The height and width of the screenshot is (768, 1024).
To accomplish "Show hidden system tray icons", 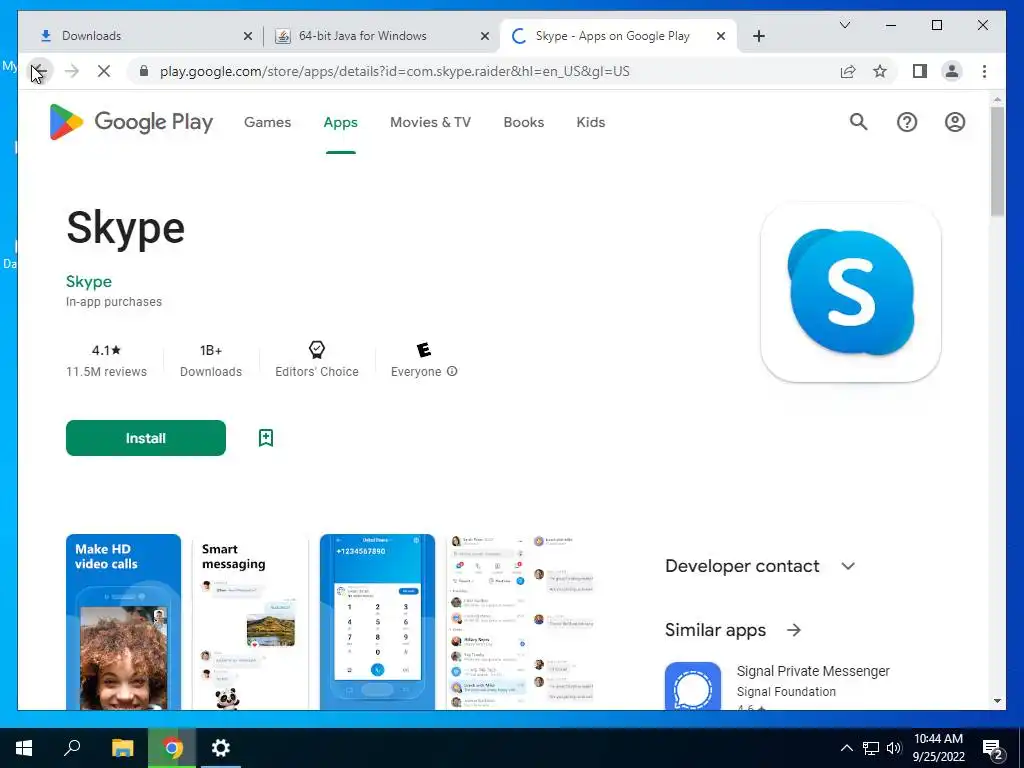I will pyautogui.click(x=846, y=748).
